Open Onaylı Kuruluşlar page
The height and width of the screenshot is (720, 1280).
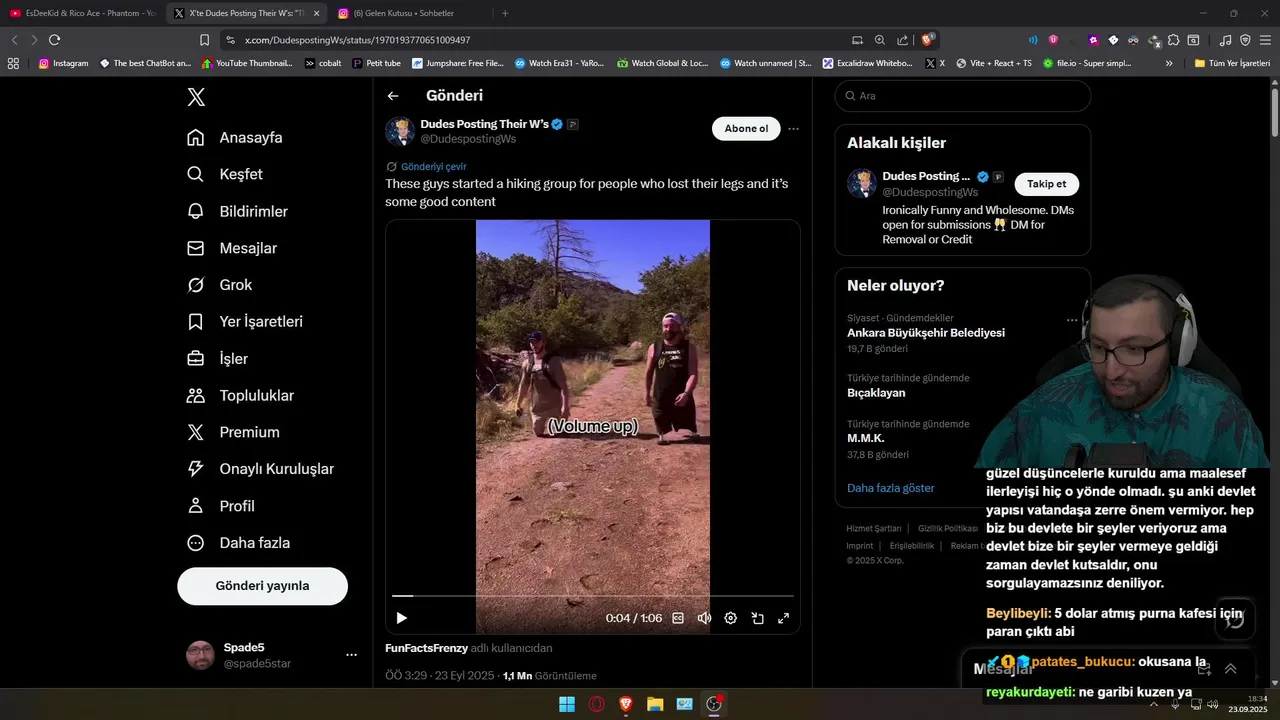pos(260,469)
